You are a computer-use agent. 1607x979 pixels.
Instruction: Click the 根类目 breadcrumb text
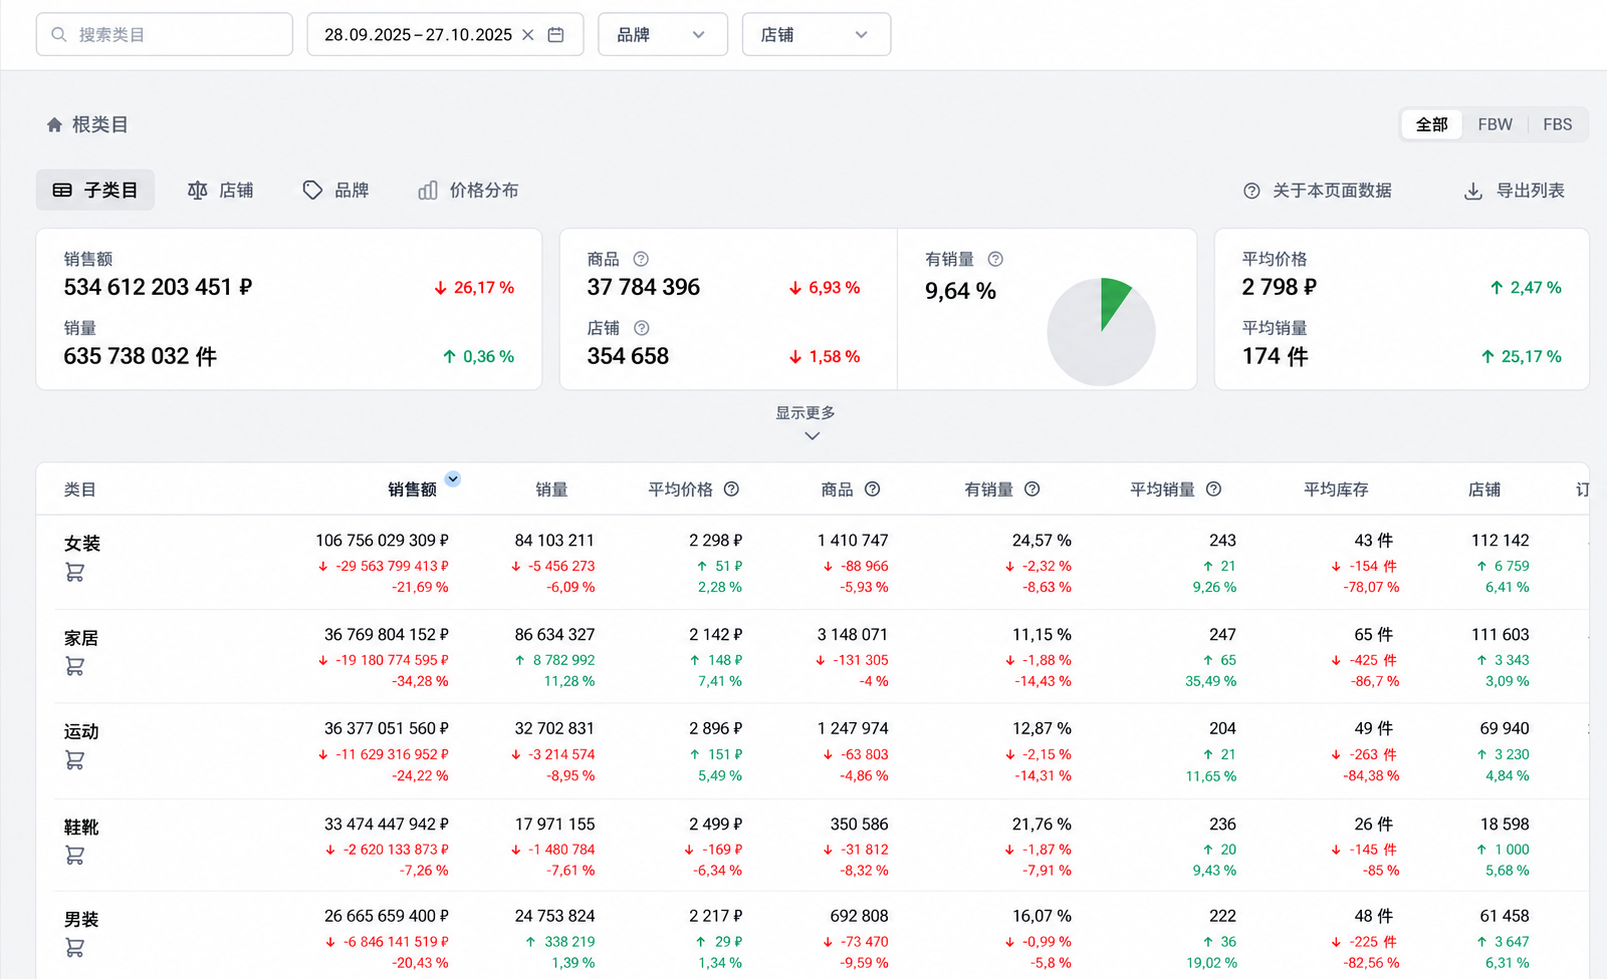point(100,125)
